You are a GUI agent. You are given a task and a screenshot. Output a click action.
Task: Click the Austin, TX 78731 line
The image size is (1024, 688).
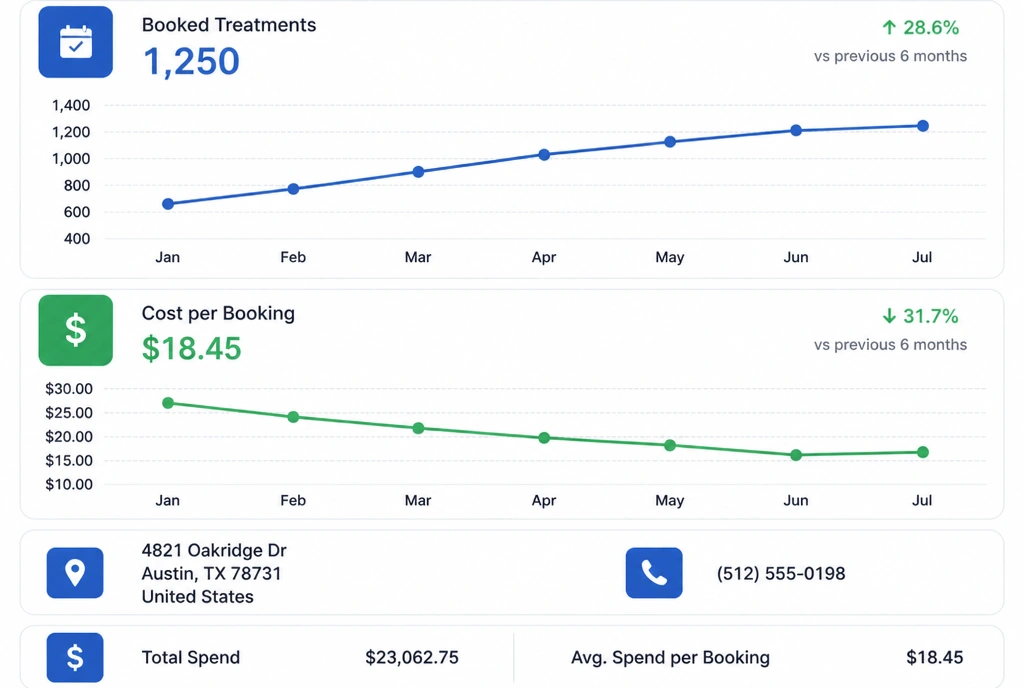point(212,573)
